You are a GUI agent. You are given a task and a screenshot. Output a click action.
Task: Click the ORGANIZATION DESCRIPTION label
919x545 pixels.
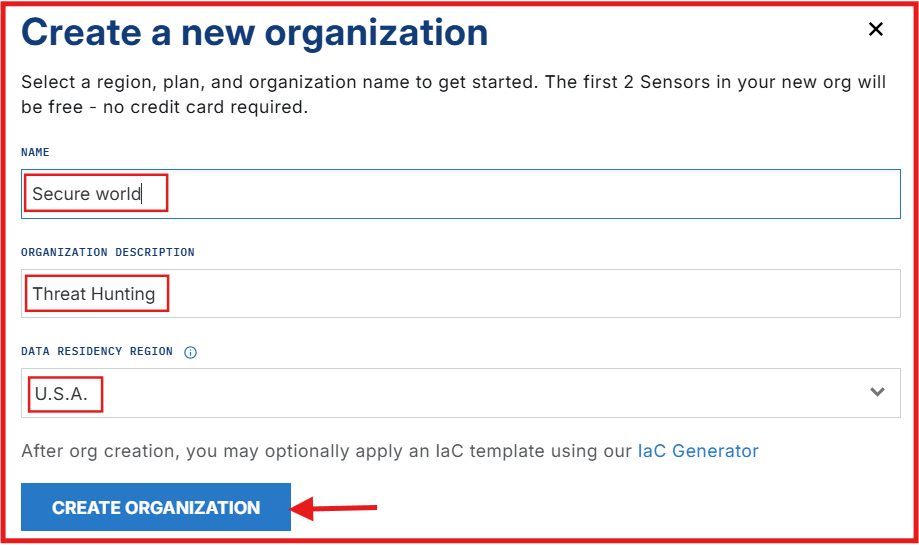(x=108, y=252)
